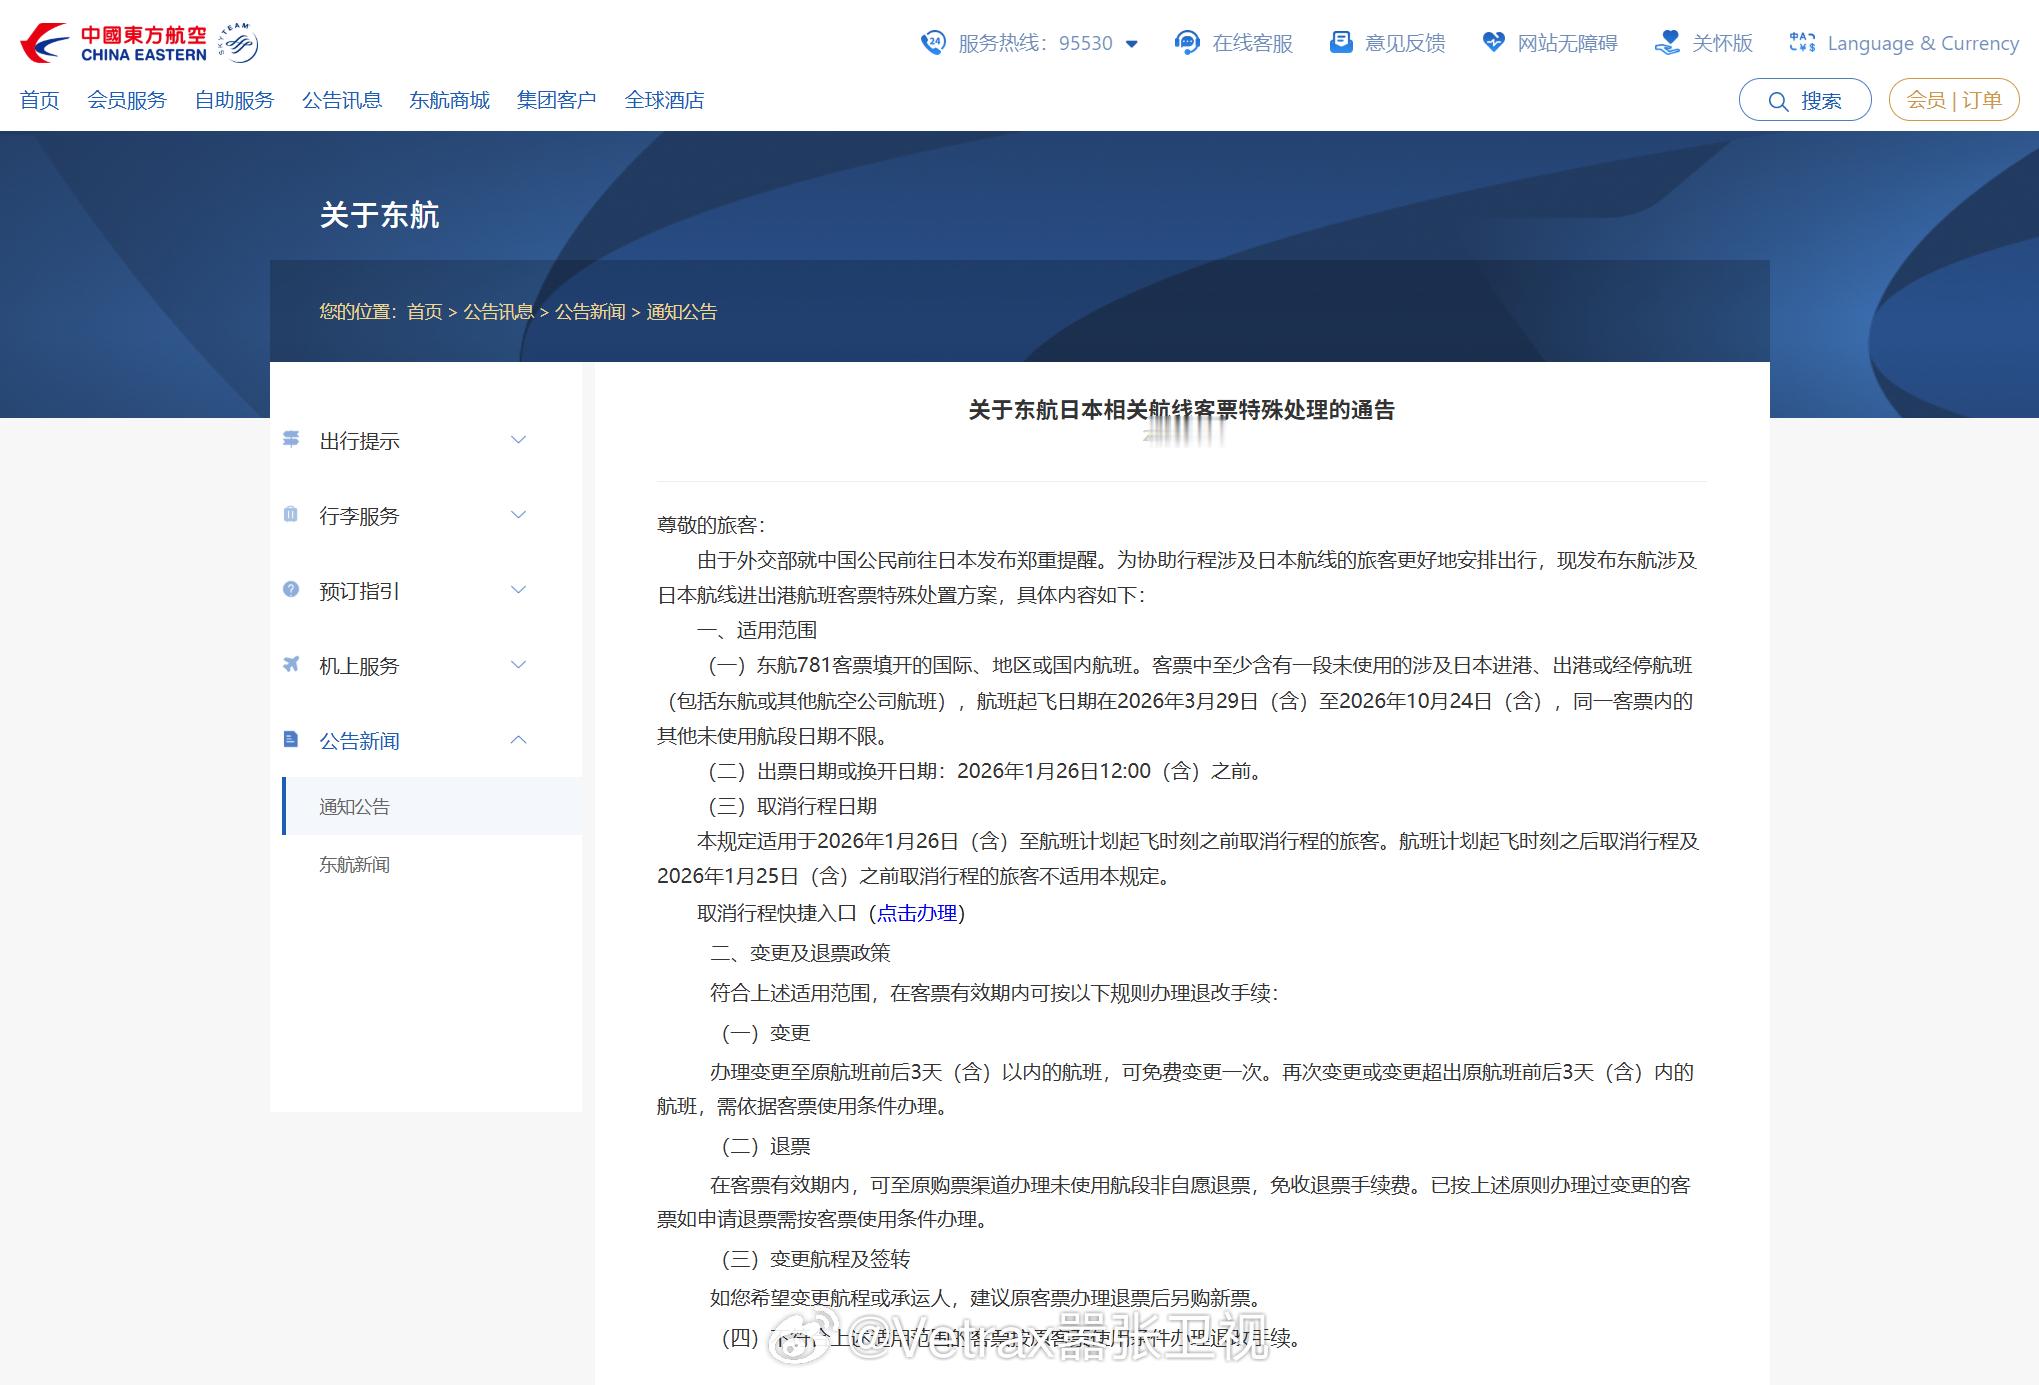
Task: Click the China Eastern logo
Action: 113,43
